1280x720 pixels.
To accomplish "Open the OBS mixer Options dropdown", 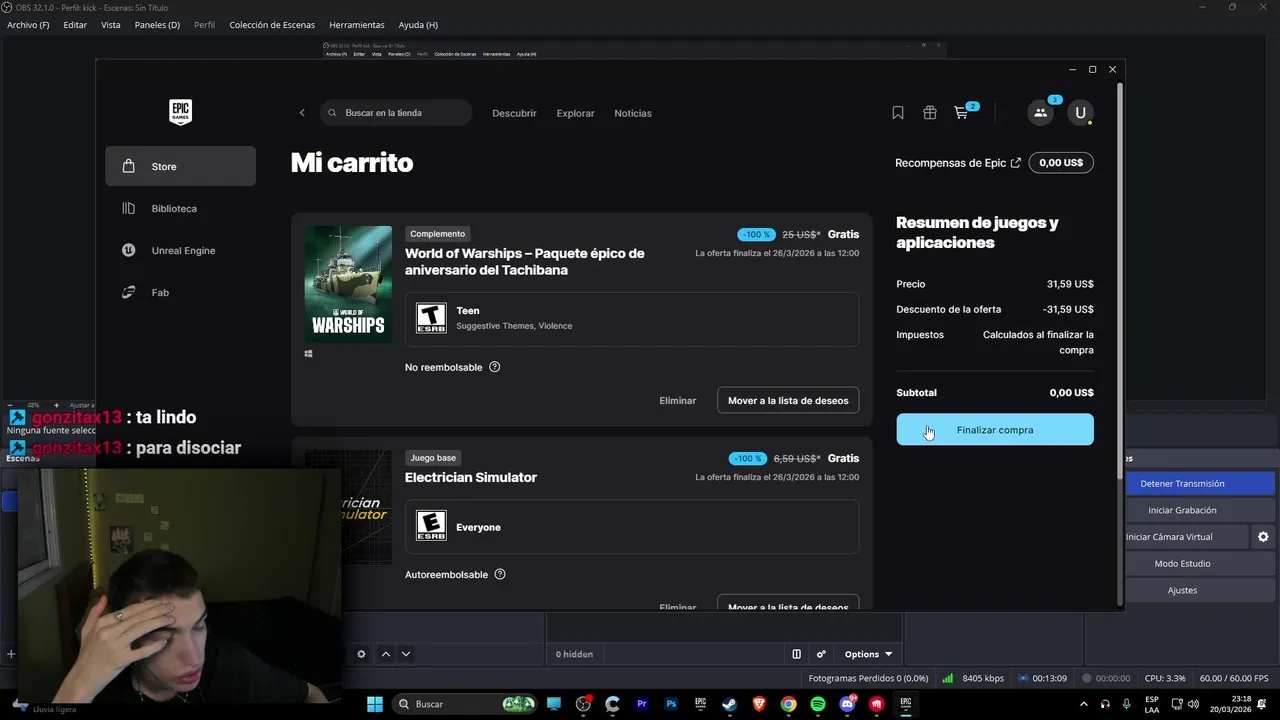I will point(868,654).
